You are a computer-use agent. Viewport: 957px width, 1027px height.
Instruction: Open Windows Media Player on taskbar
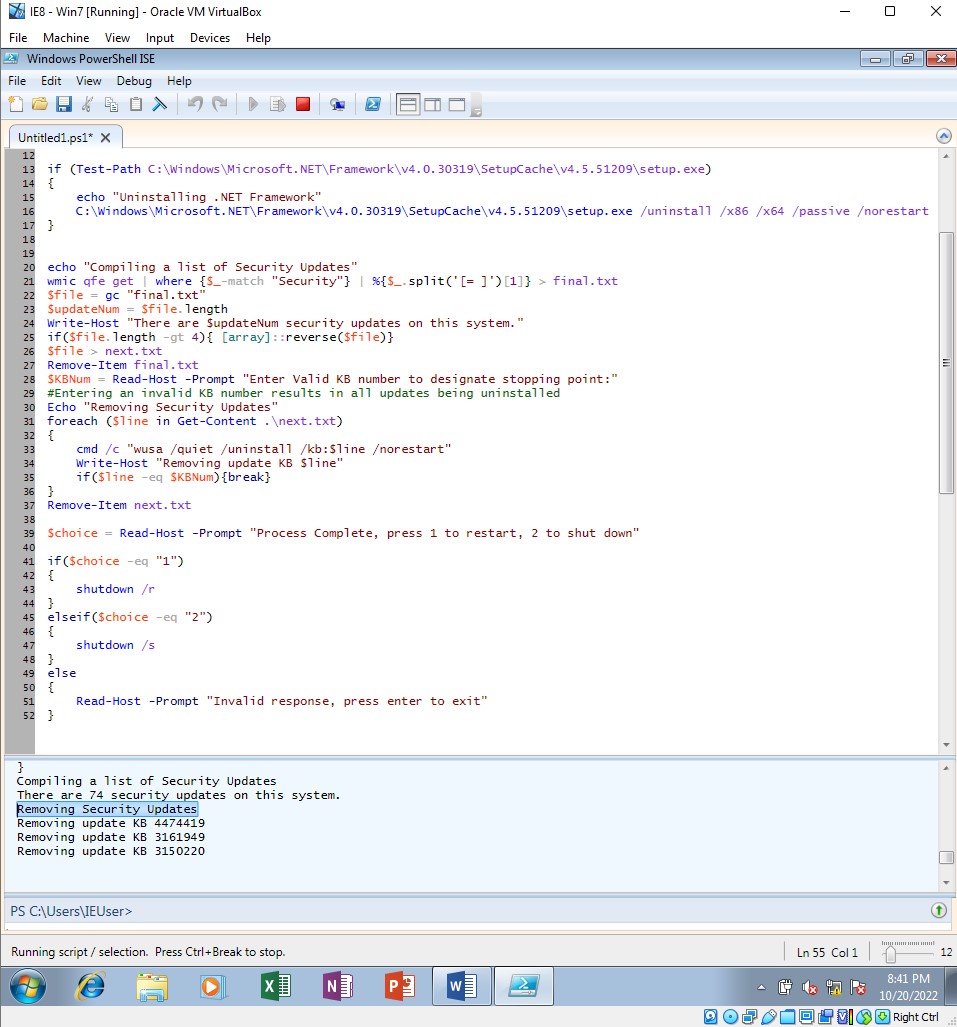[214, 986]
